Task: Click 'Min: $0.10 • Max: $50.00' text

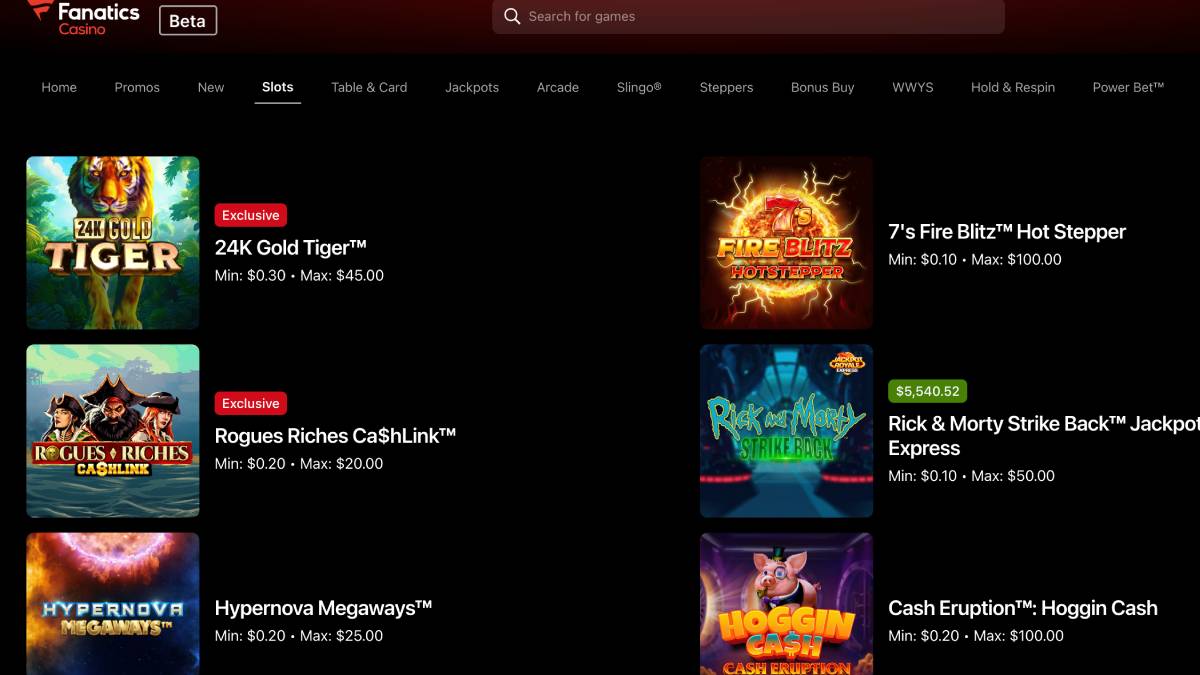Action: point(971,476)
